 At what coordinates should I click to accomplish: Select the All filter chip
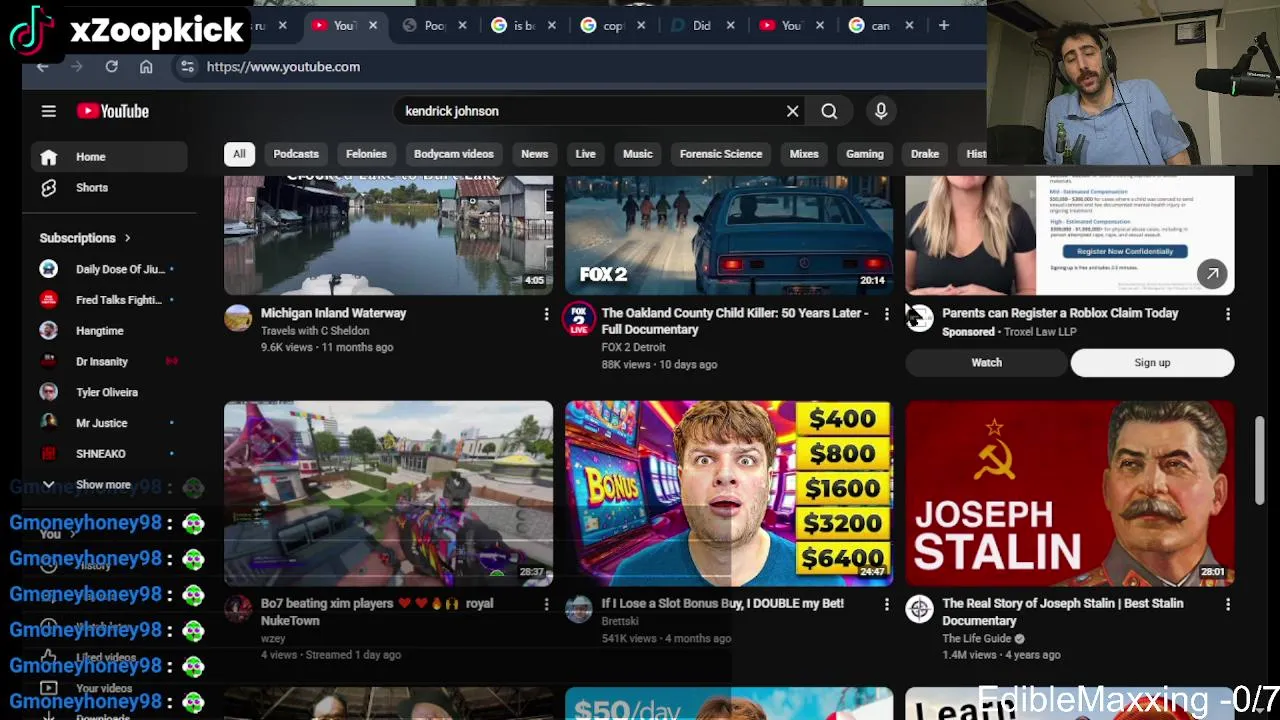coord(239,154)
